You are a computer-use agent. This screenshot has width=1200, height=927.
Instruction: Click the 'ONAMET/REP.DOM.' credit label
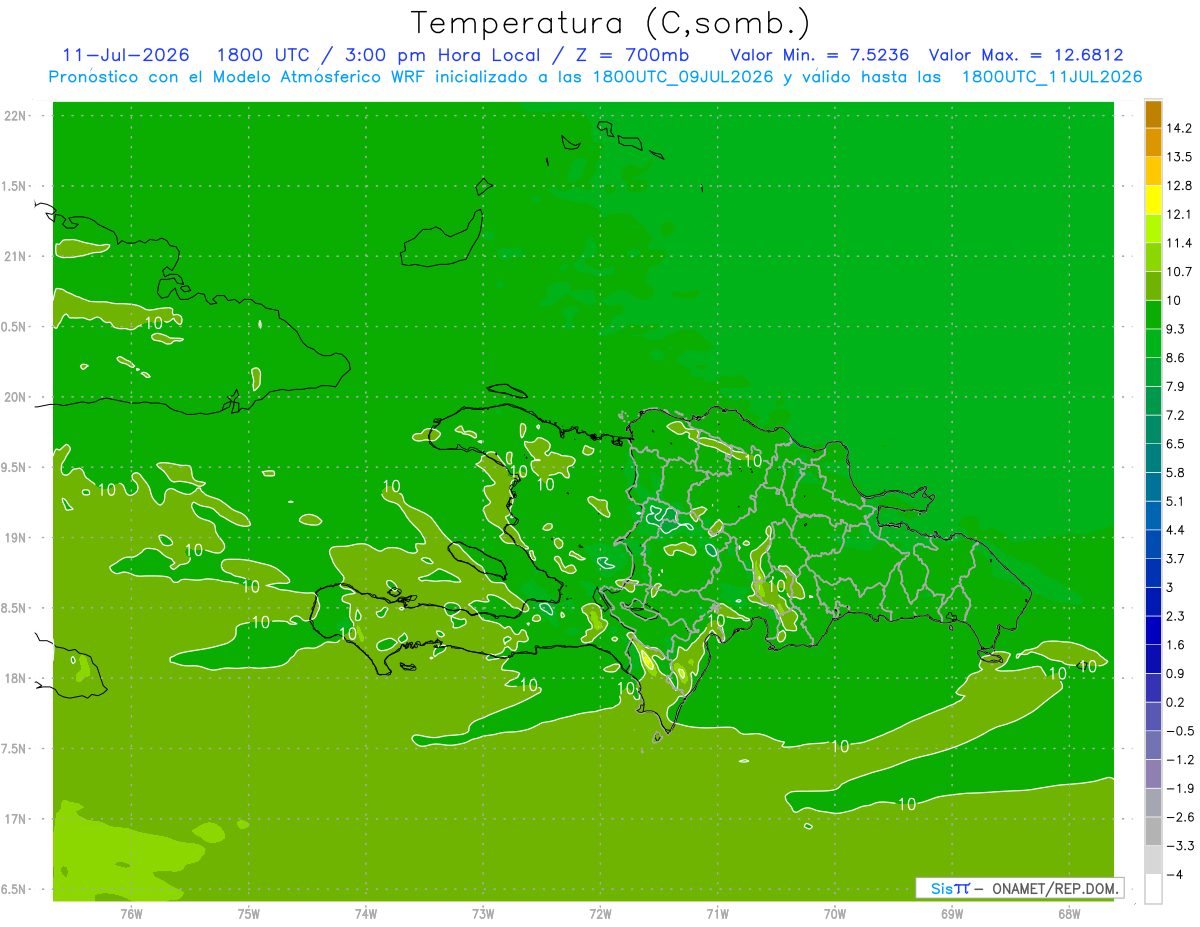click(1054, 888)
